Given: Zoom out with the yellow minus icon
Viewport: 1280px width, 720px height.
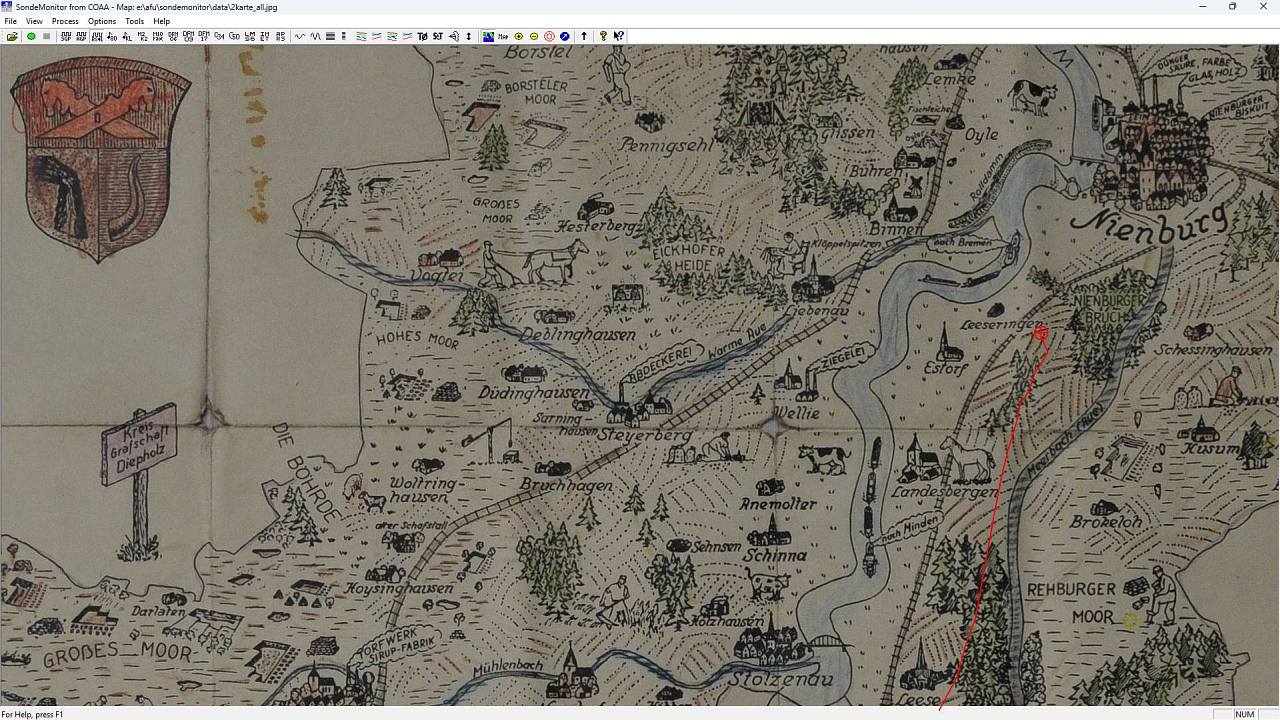Looking at the screenshot, I should [x=534, y=36].
